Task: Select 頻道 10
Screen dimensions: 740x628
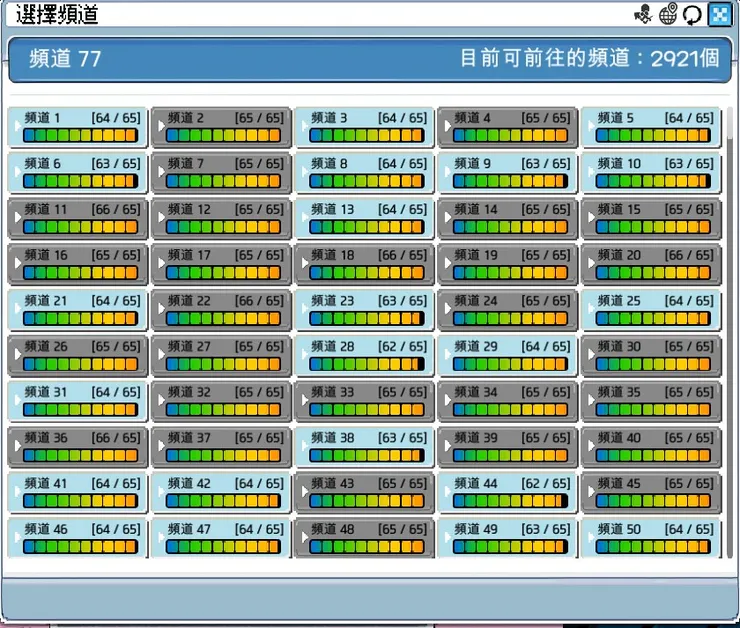Action: click(651, 173)
